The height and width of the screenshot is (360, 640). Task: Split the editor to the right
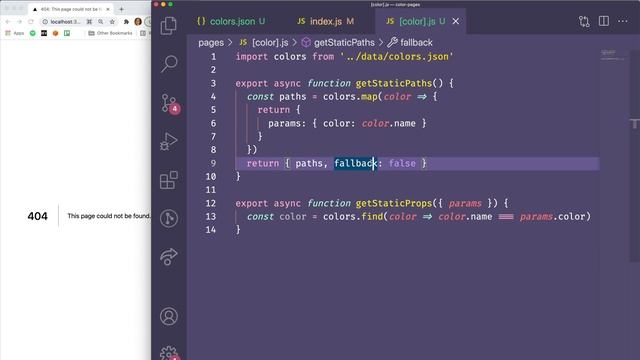point(604,21)
